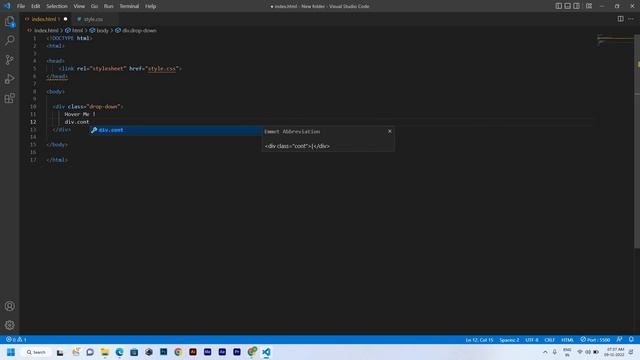This screenshot has height=360, width=640.
Task: Click line number 10 in the gutter
Action: point(33,107)
